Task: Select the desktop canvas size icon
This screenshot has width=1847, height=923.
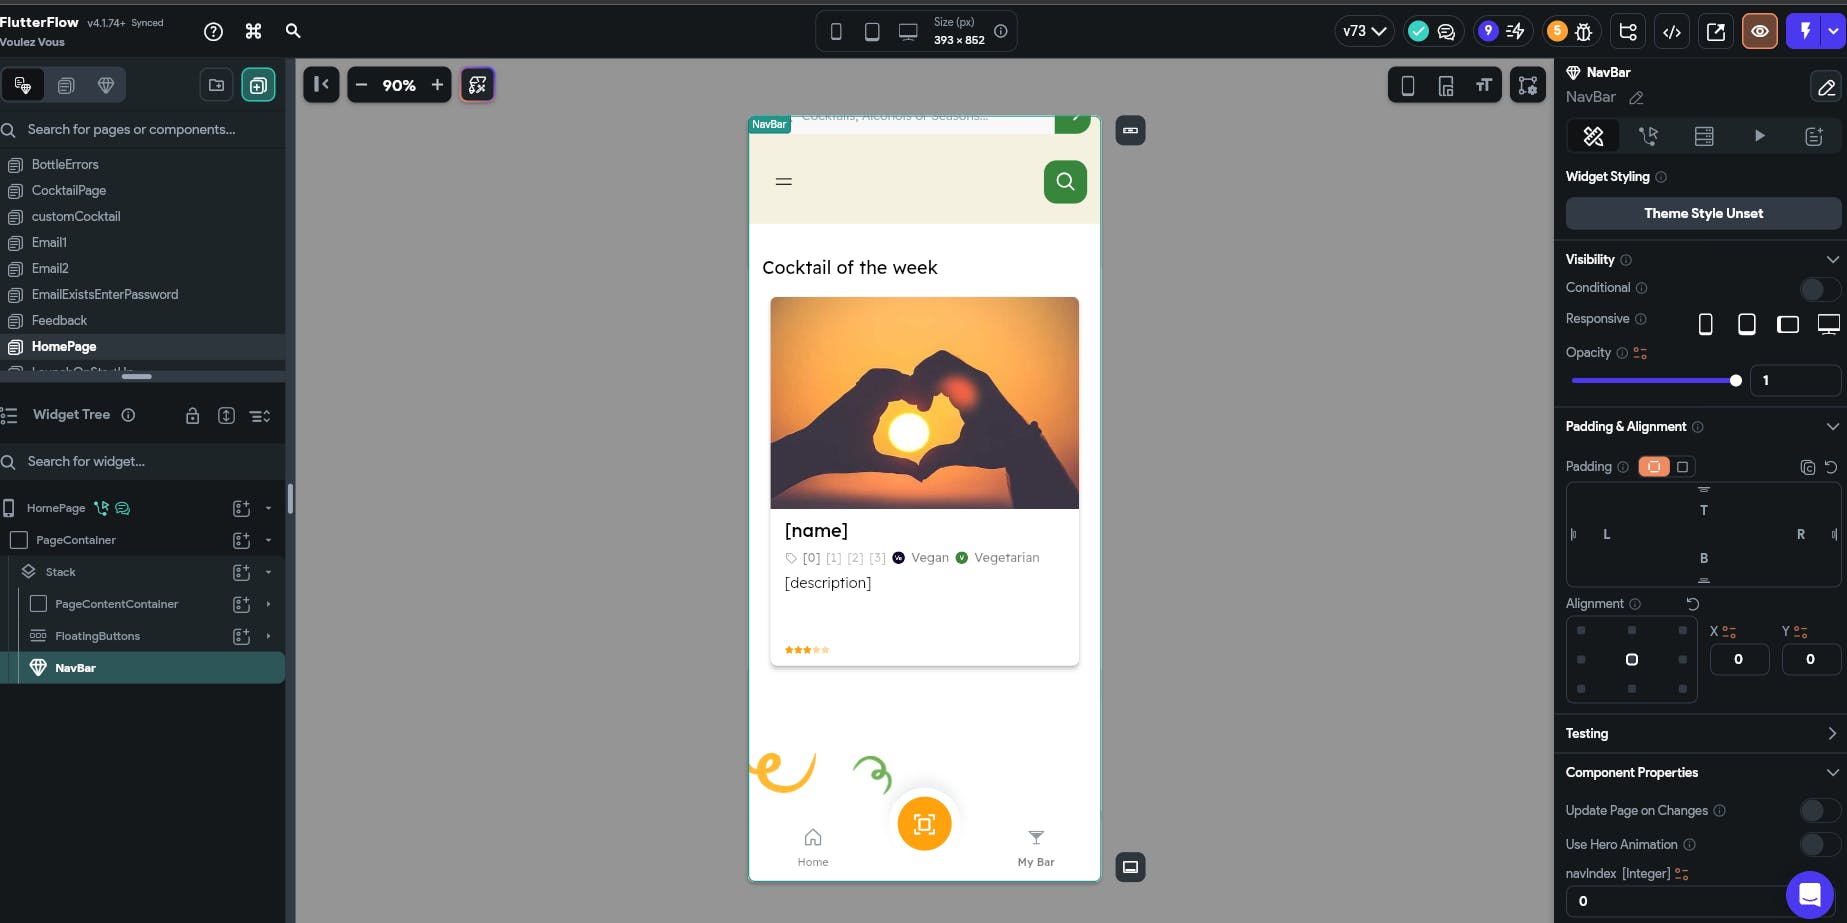Action: tap(908, 32)
